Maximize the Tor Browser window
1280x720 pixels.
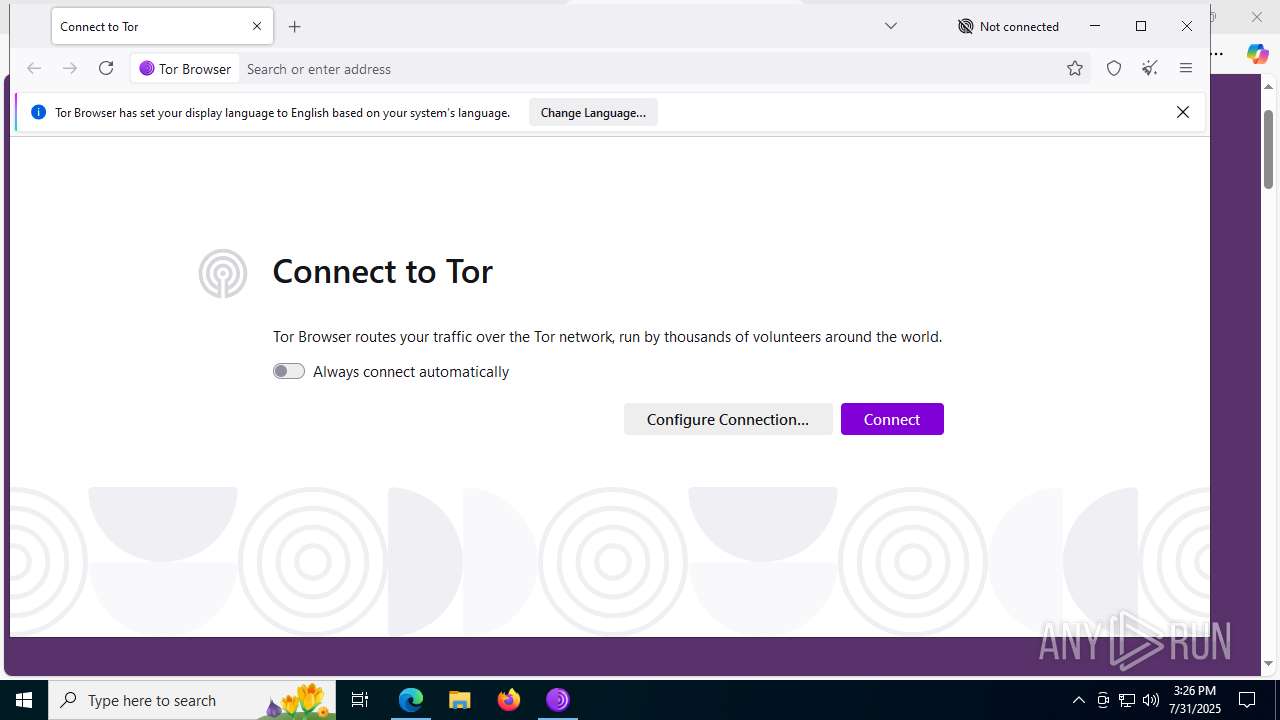coord(1141,27)
